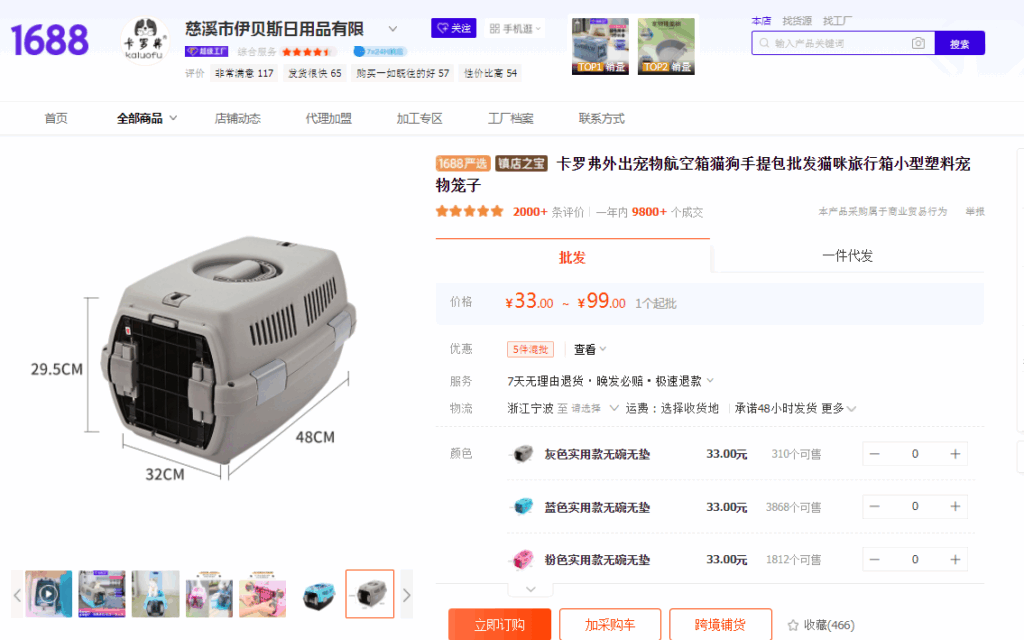Switch to the 一件代发 tab

pyautogui.click(x=847, y=256)
